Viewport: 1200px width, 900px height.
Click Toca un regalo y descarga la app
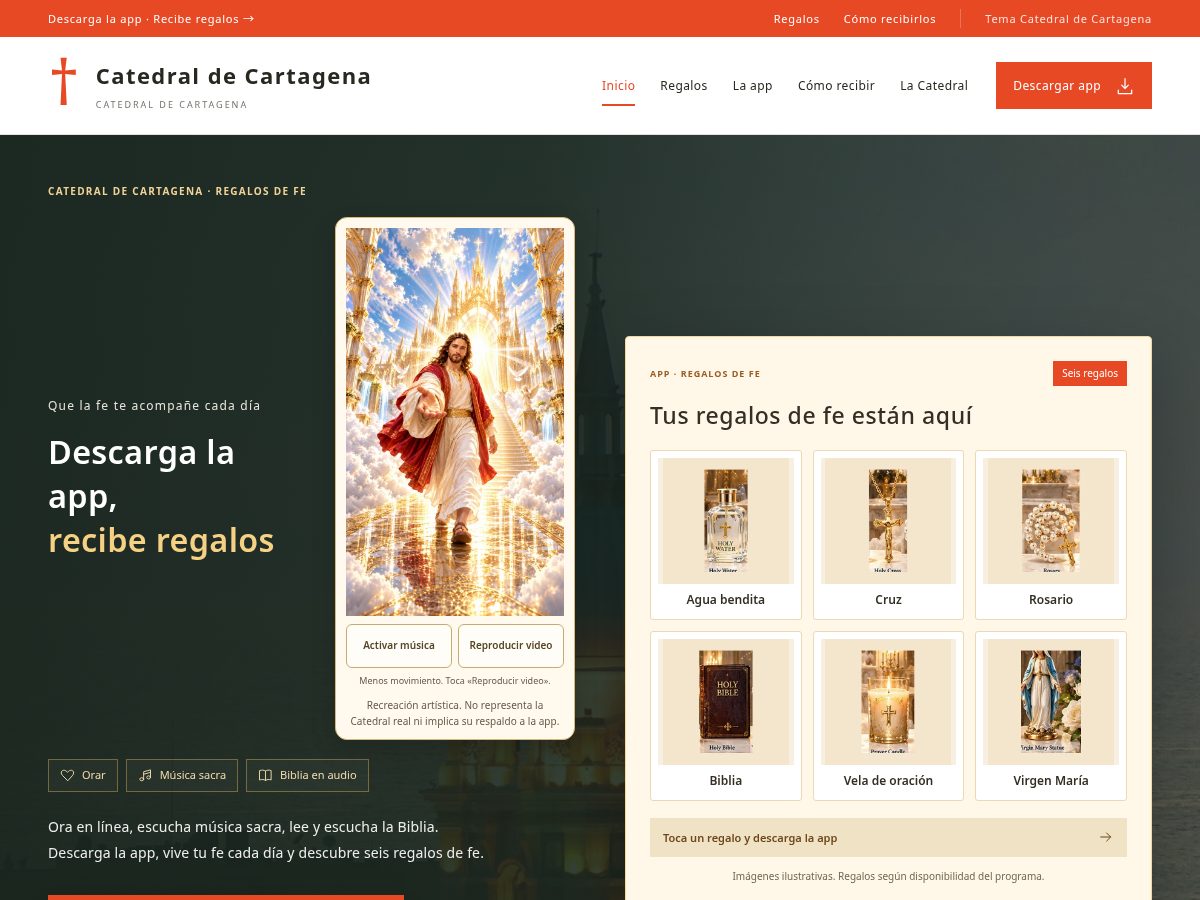(x=888, y=838)
